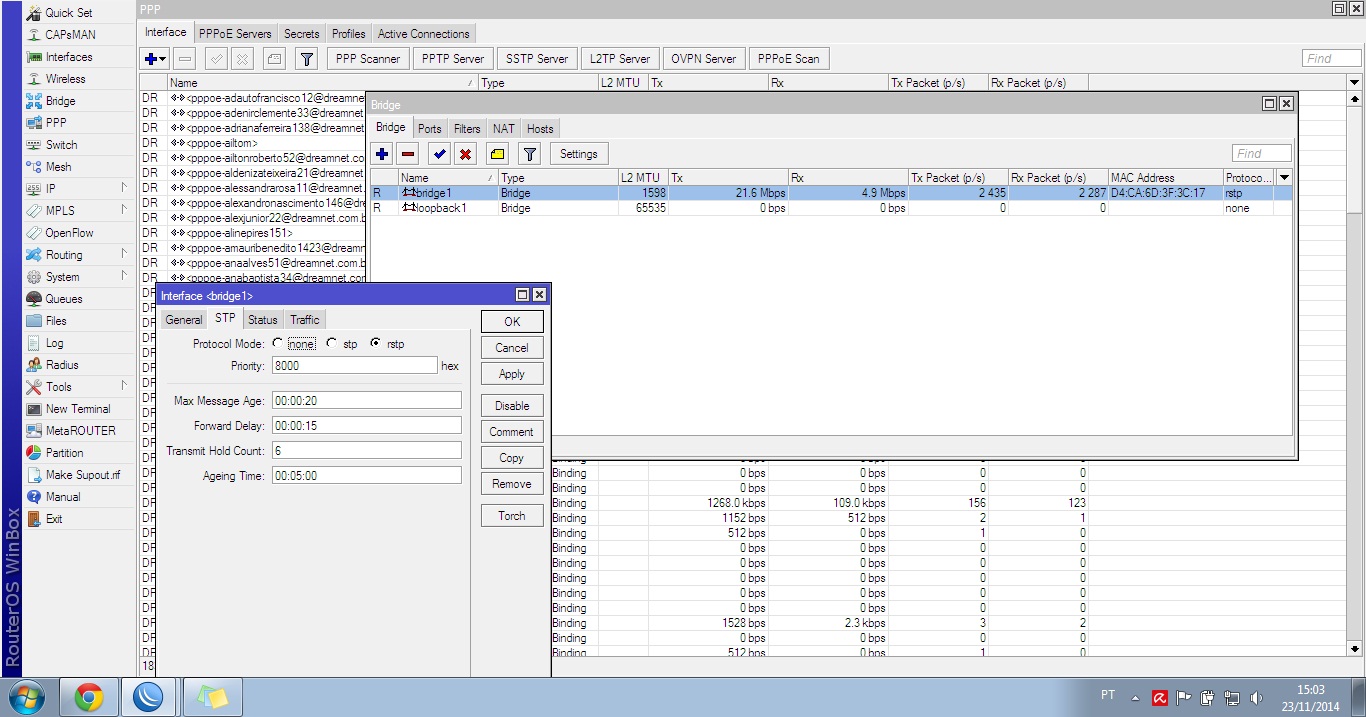Open Wireless from the left sidebar
1366x717 pixels.
point(65,79)
